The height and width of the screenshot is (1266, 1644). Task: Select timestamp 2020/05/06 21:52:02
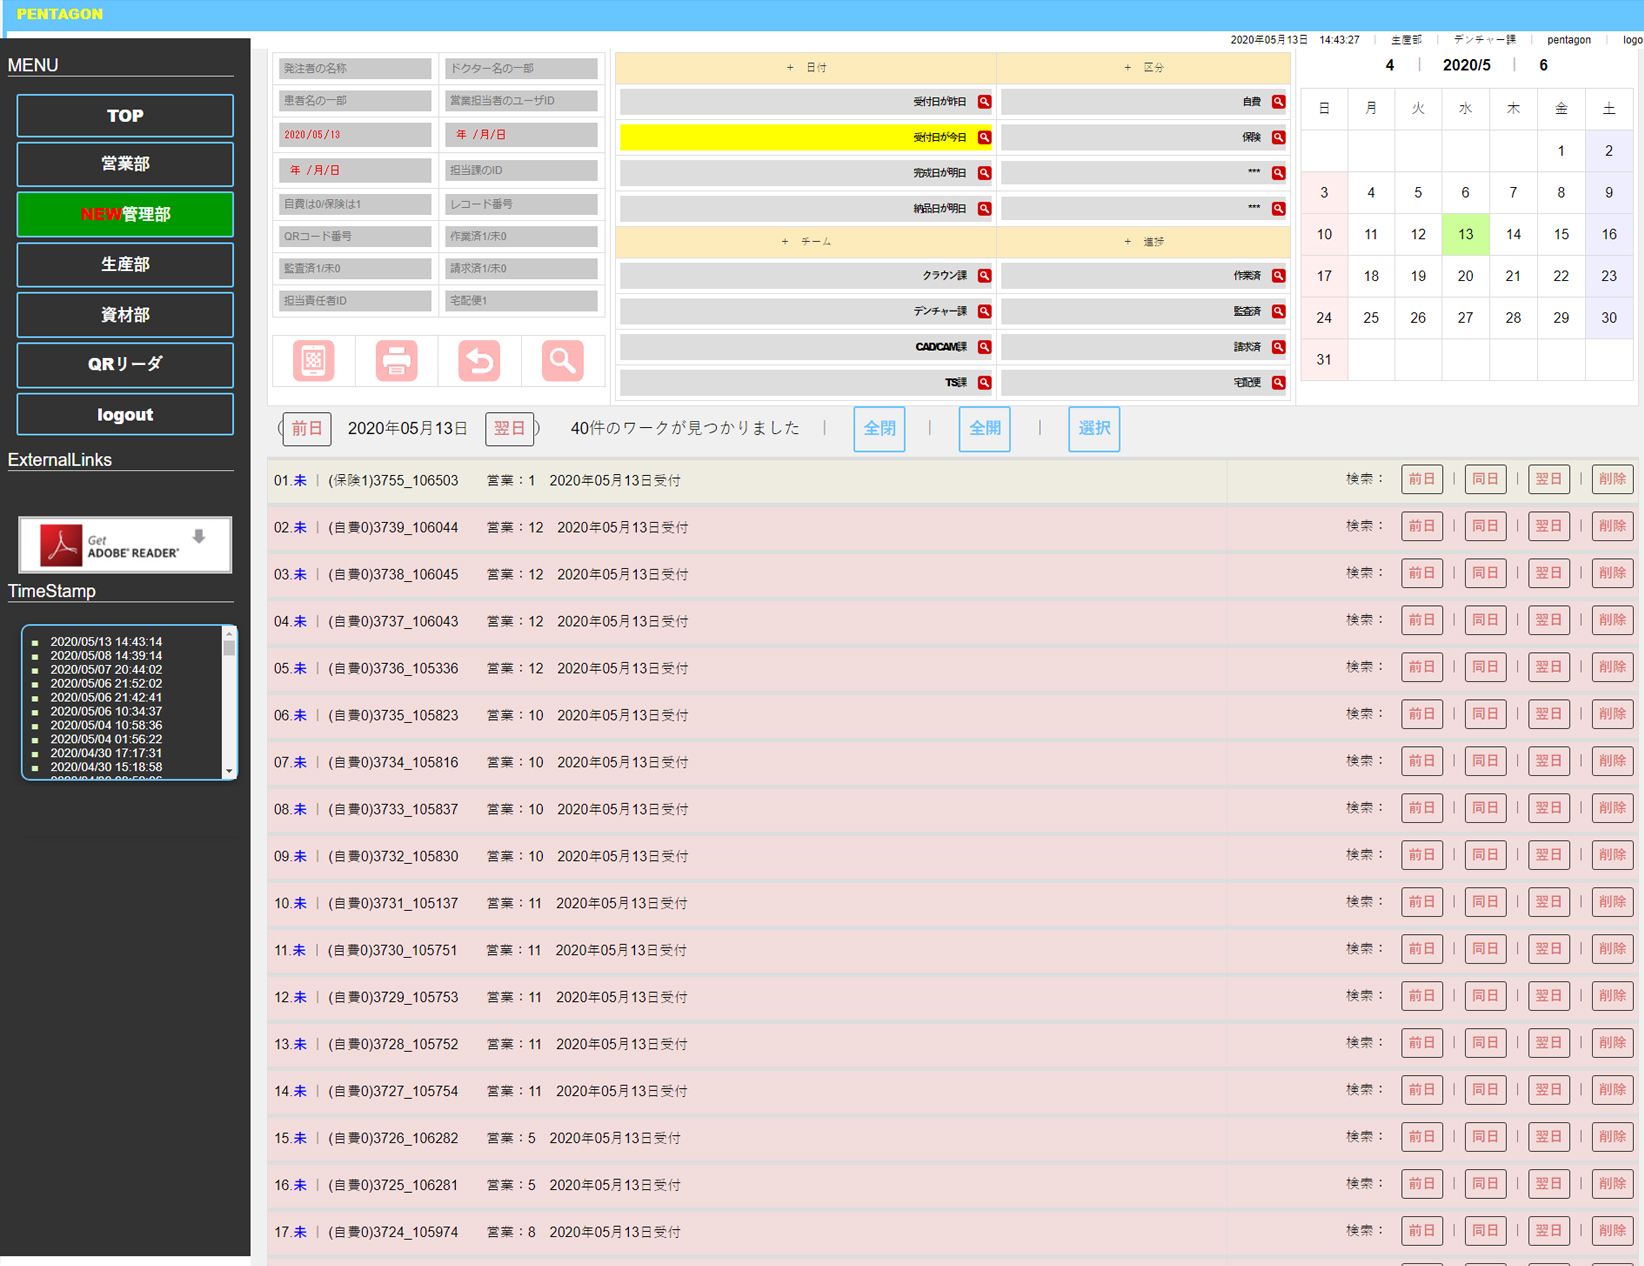[106, 684]
